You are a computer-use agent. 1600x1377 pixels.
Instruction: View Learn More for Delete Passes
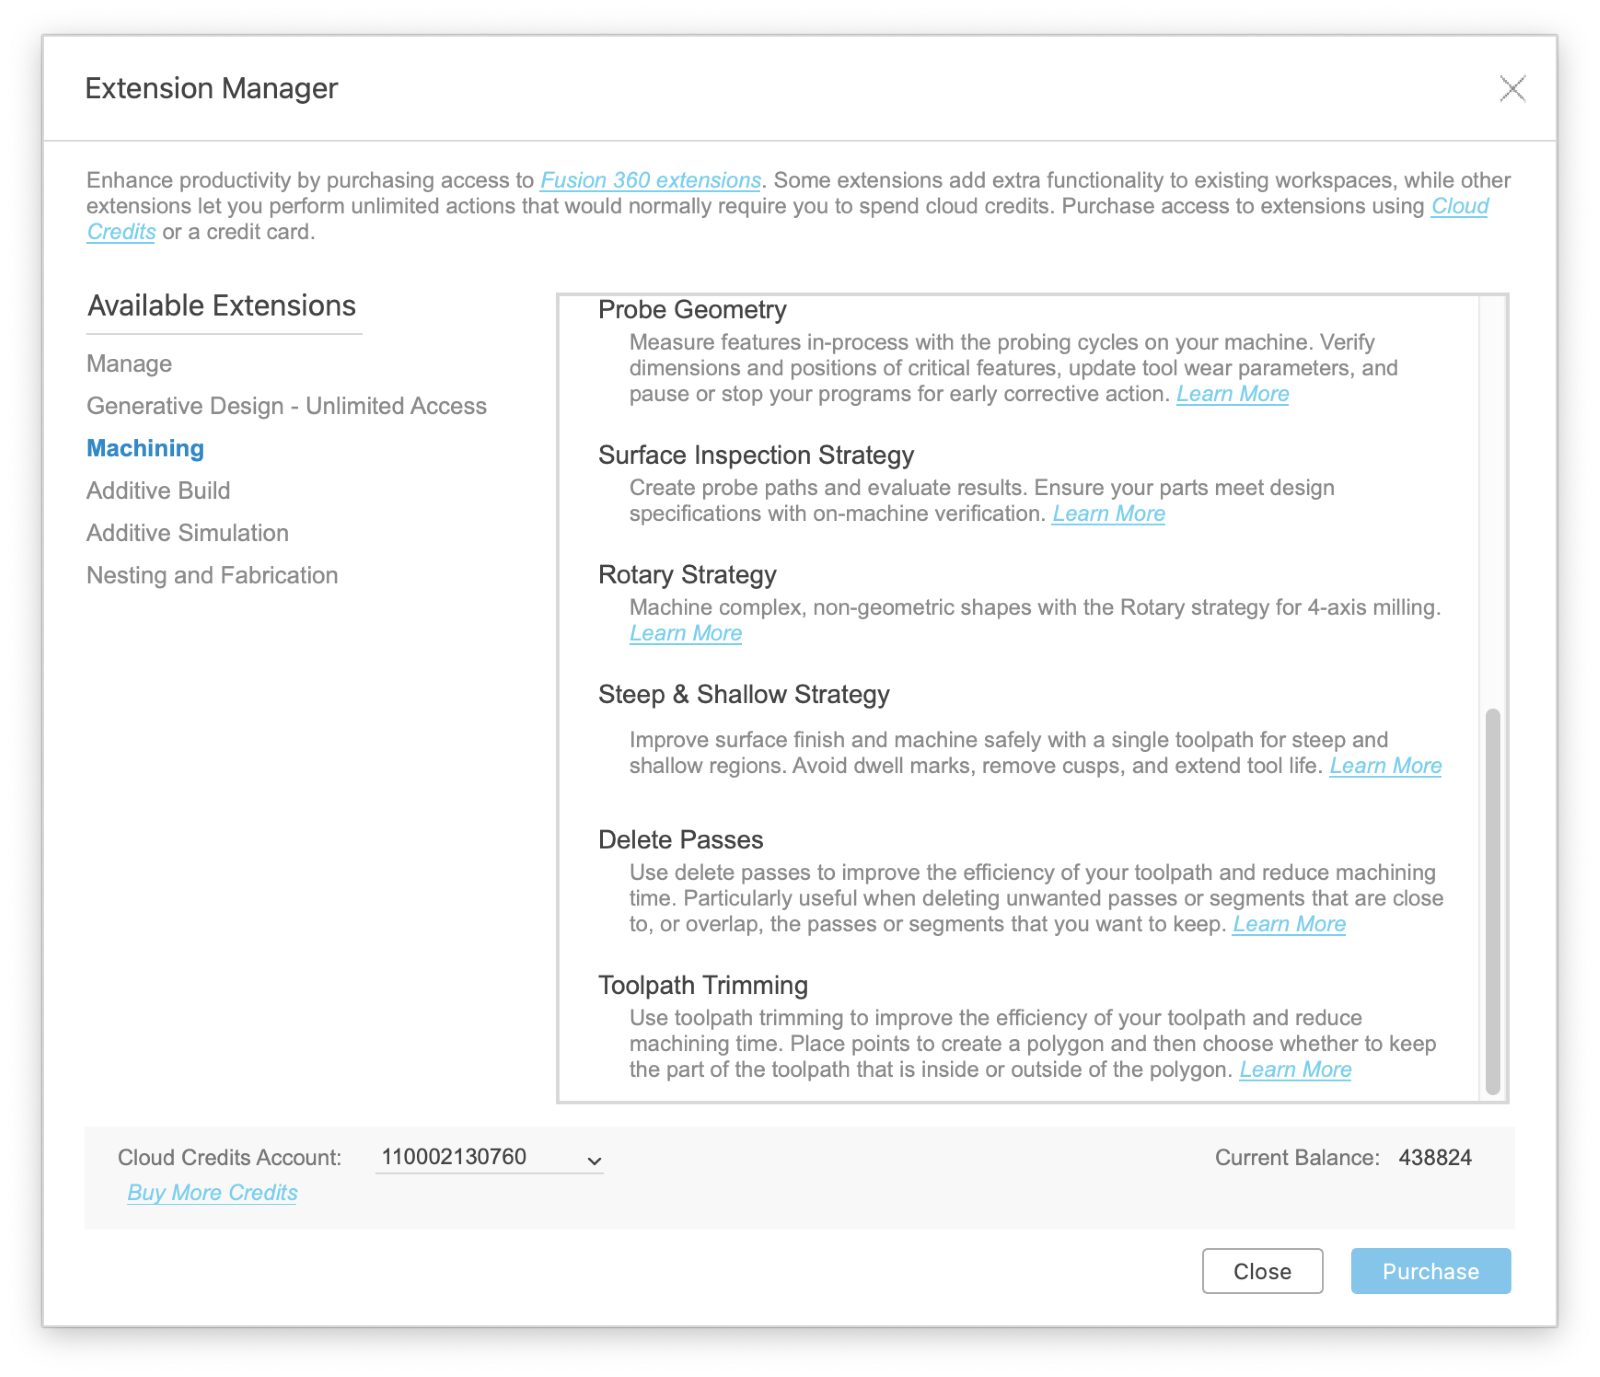1289,925
